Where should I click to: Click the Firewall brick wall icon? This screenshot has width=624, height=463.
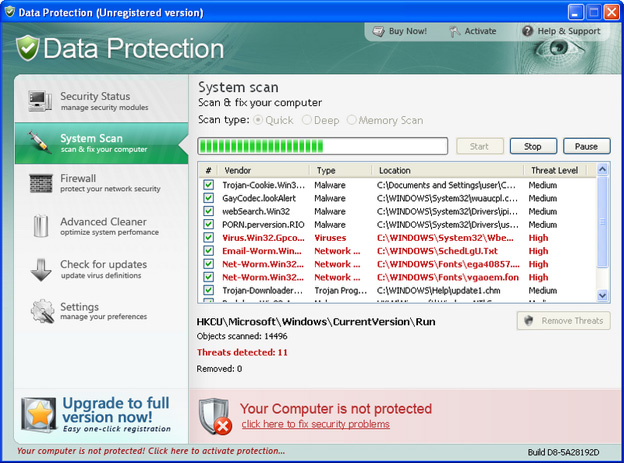pyautogui.click(x=41, y=184)
